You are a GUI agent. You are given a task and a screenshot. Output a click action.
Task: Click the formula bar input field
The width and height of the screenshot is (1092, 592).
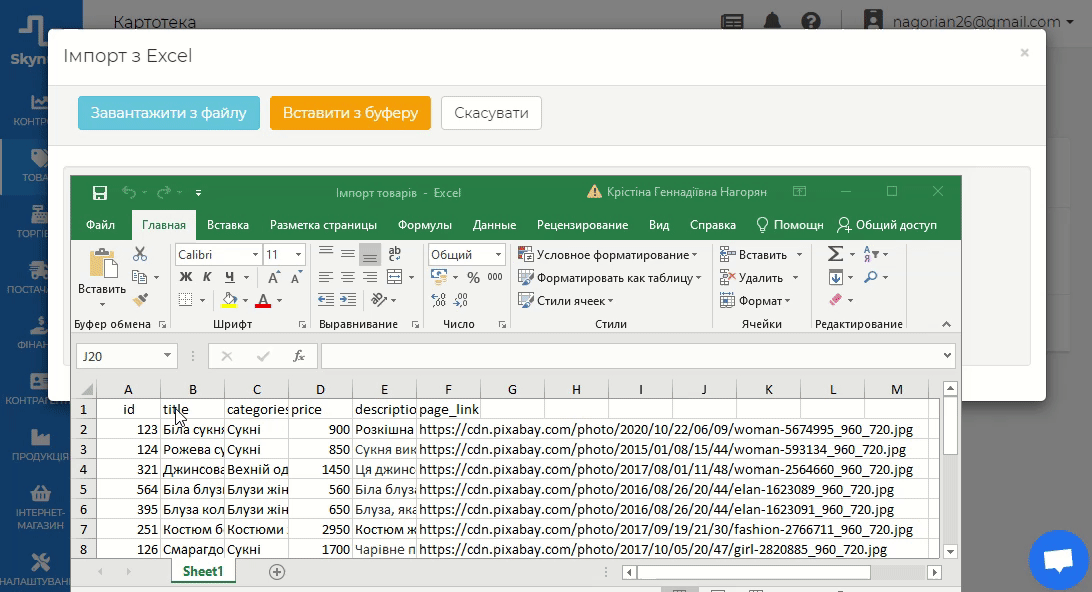tap(630, 356)
